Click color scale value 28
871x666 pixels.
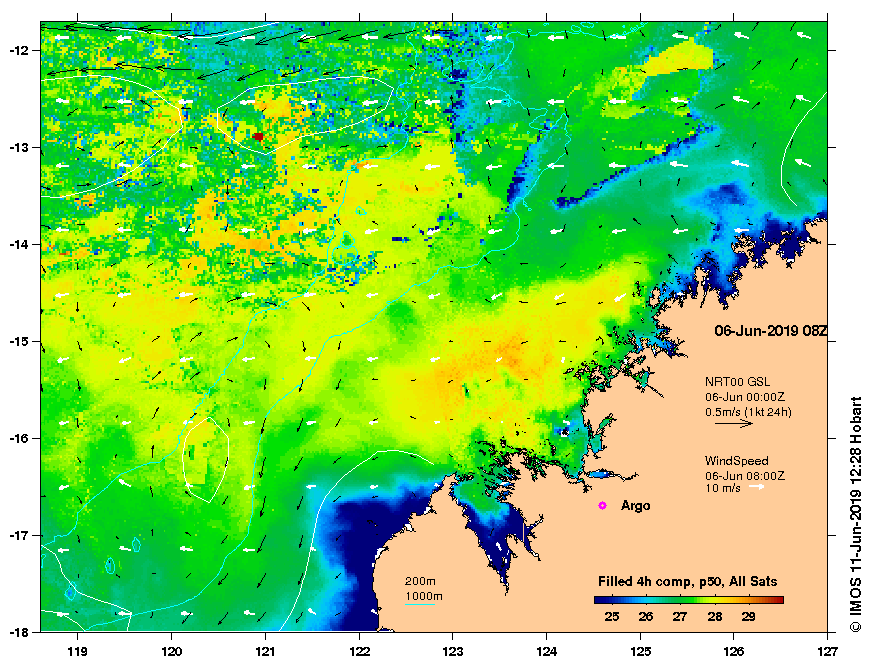tap(715, 617)
